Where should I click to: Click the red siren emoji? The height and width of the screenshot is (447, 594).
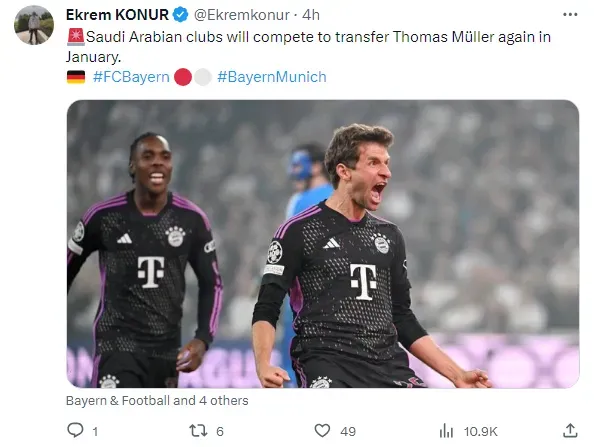75,37
